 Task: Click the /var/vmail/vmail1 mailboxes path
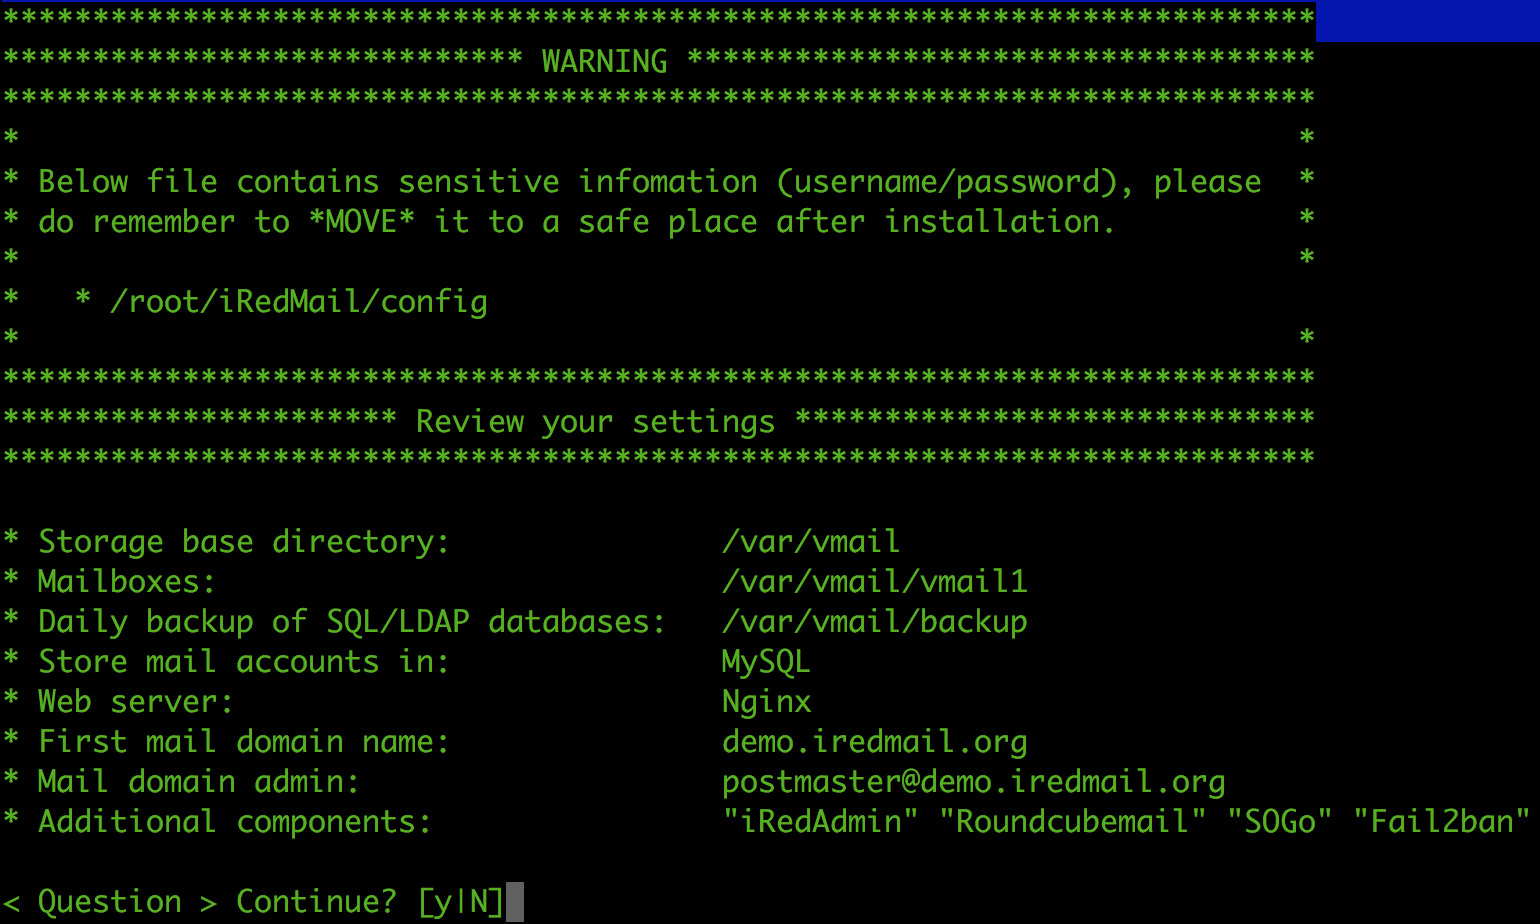(x=874, y=582)
